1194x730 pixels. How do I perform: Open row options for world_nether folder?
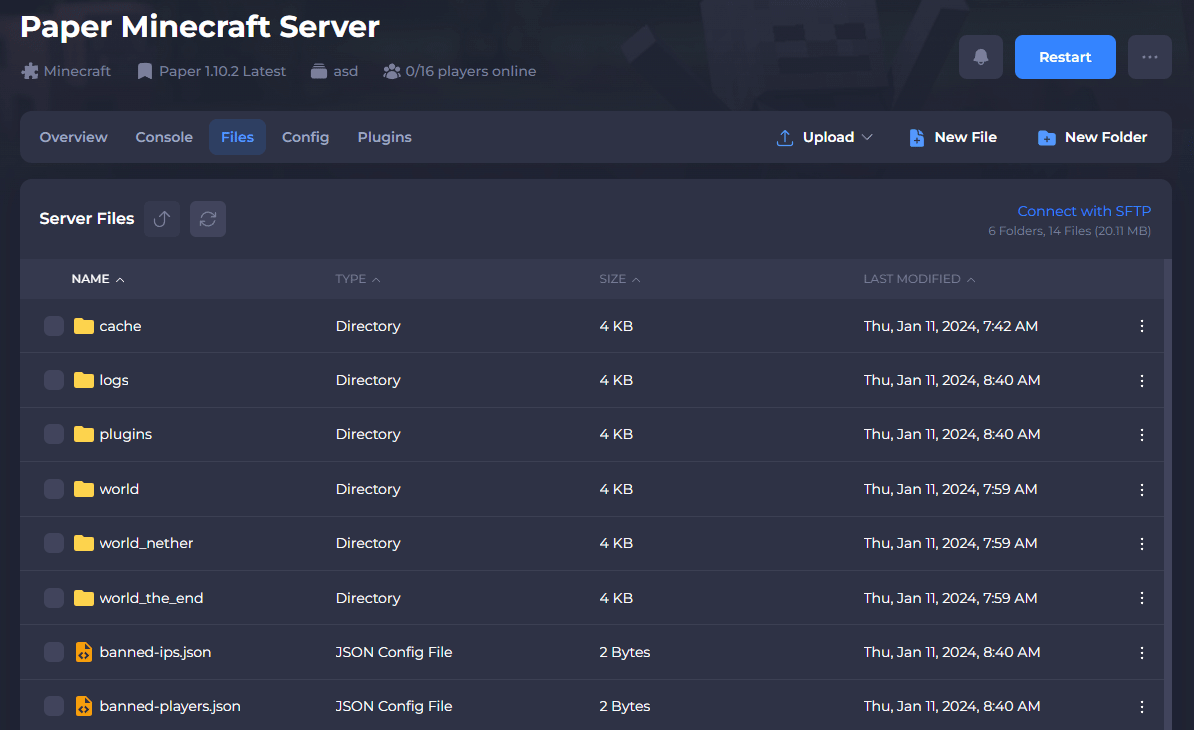[x=1141, y=543]
